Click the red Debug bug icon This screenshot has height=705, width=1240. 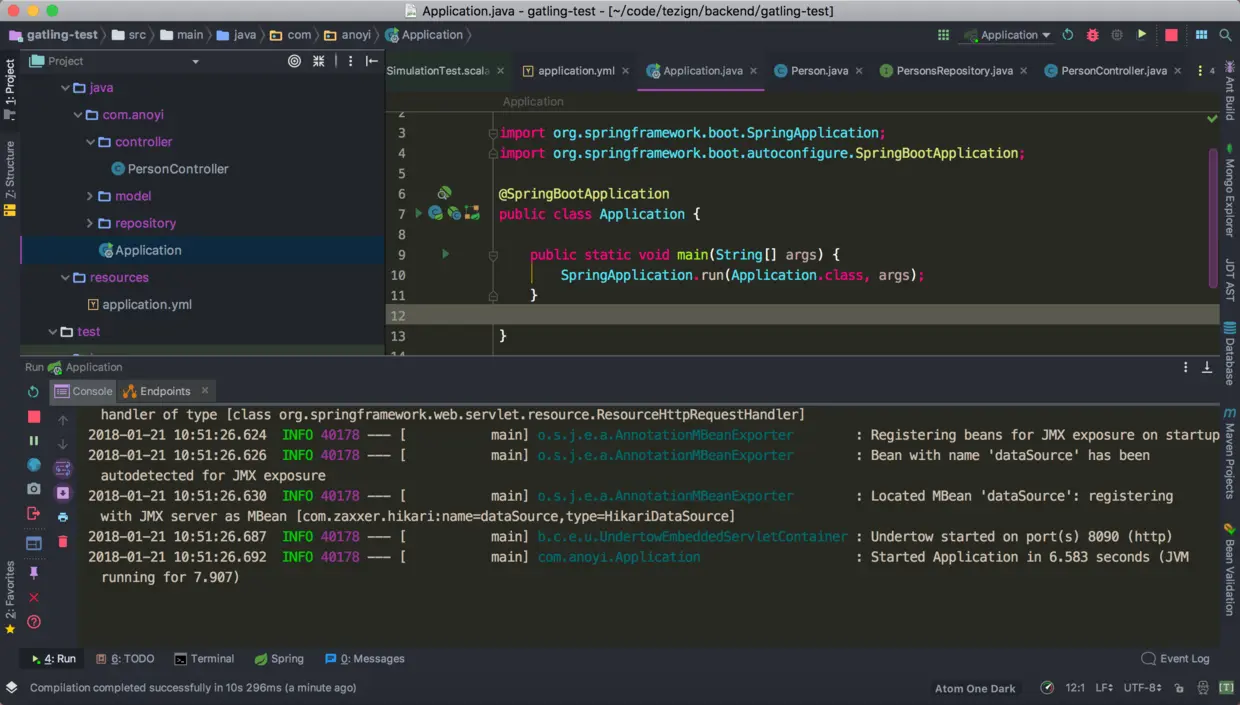click(x=1092, y=35)
